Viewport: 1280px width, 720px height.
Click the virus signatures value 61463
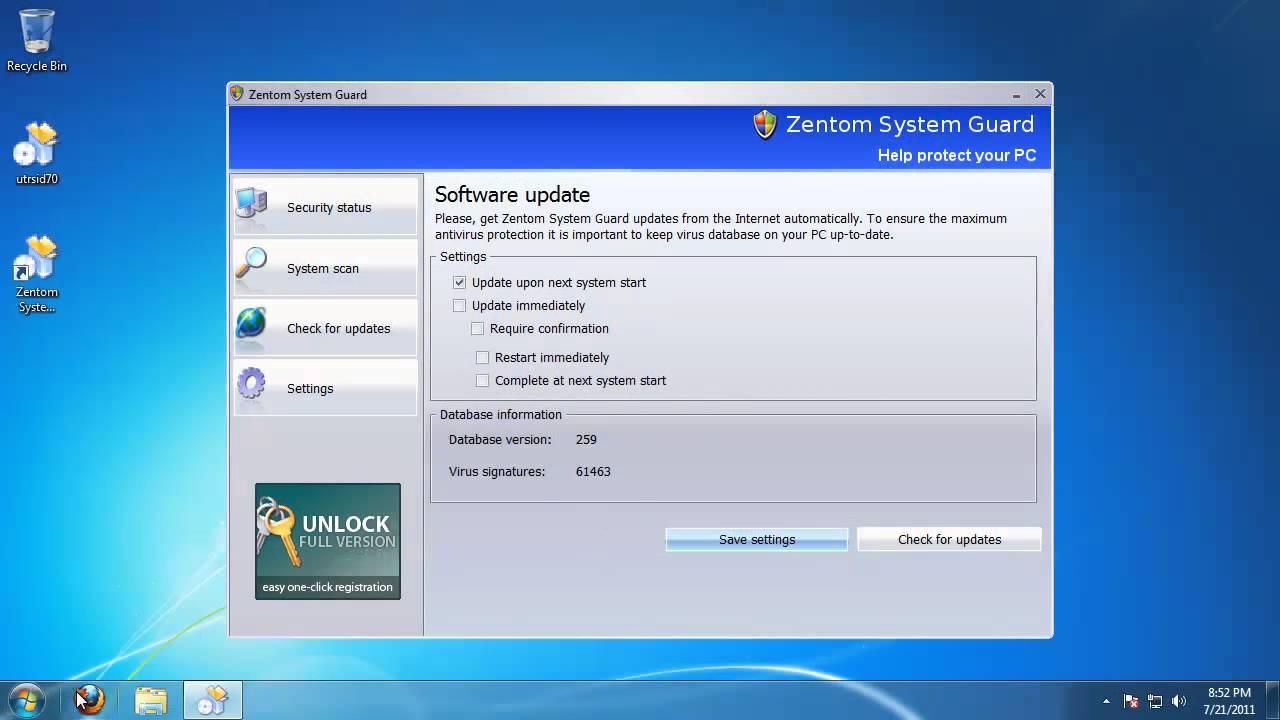[x=593, y=472]
